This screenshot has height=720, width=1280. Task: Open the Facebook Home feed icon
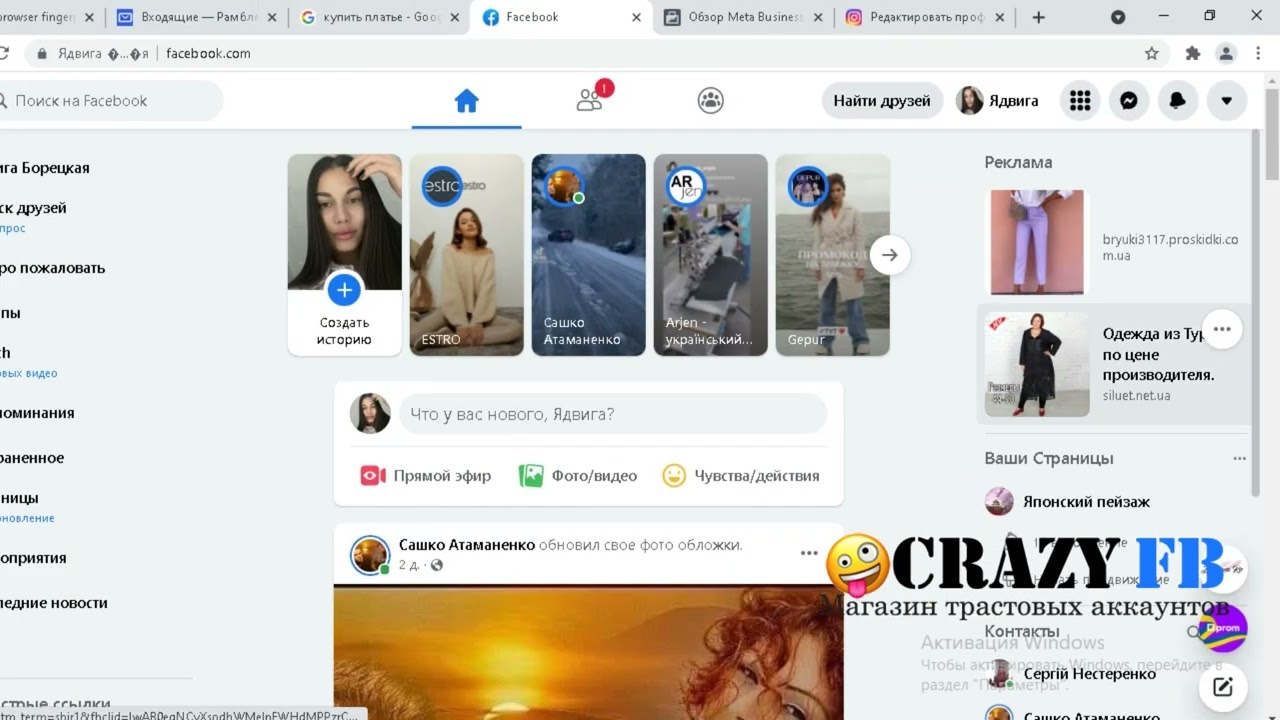pyautogui.click(x=466, y=100)
